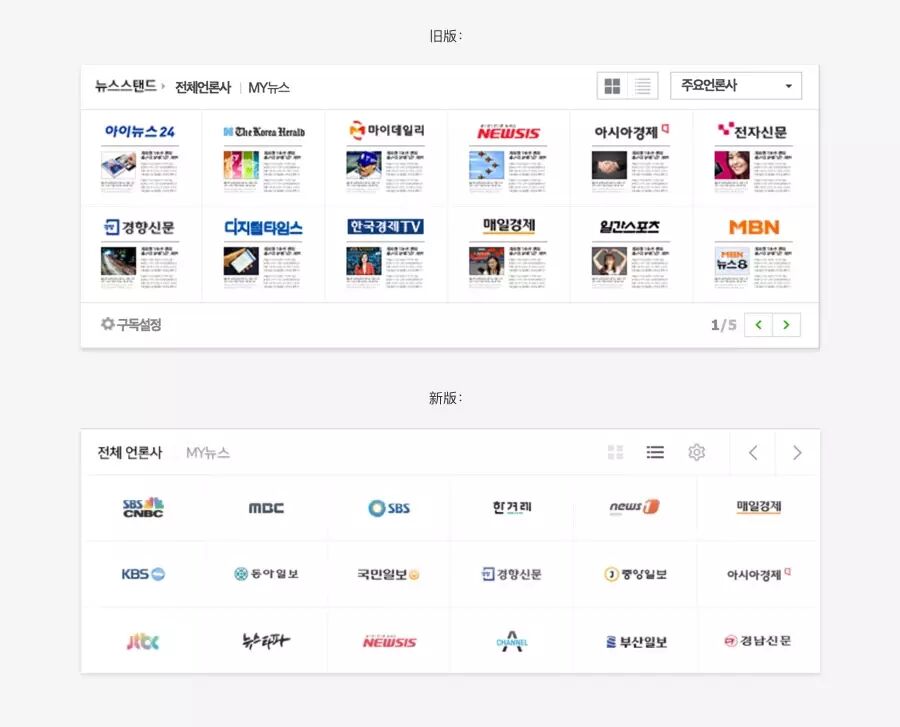Open 구독설정 subscription settings
Screen dimensions: 900x727
pyautogui.click(x=131, y=324)
